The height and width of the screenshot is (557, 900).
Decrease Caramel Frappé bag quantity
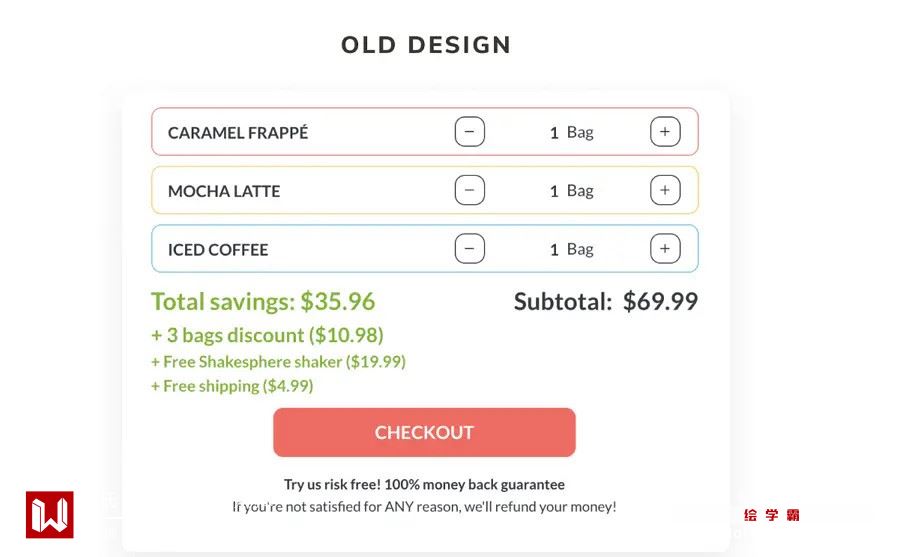pos(470,132)
